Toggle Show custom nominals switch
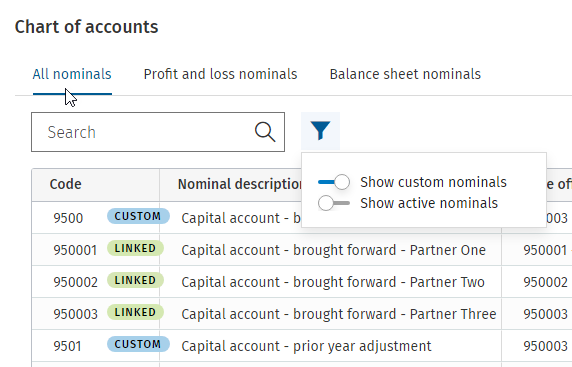 point(334,182)
